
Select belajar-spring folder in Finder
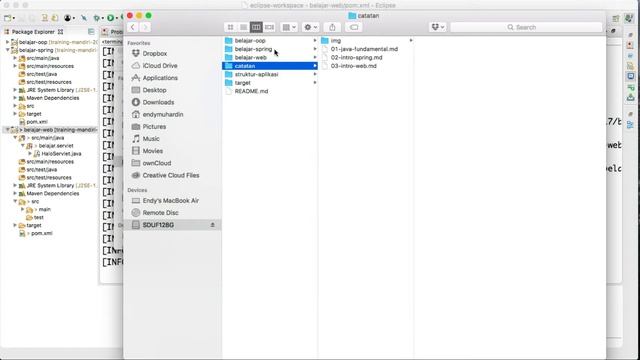270,49
